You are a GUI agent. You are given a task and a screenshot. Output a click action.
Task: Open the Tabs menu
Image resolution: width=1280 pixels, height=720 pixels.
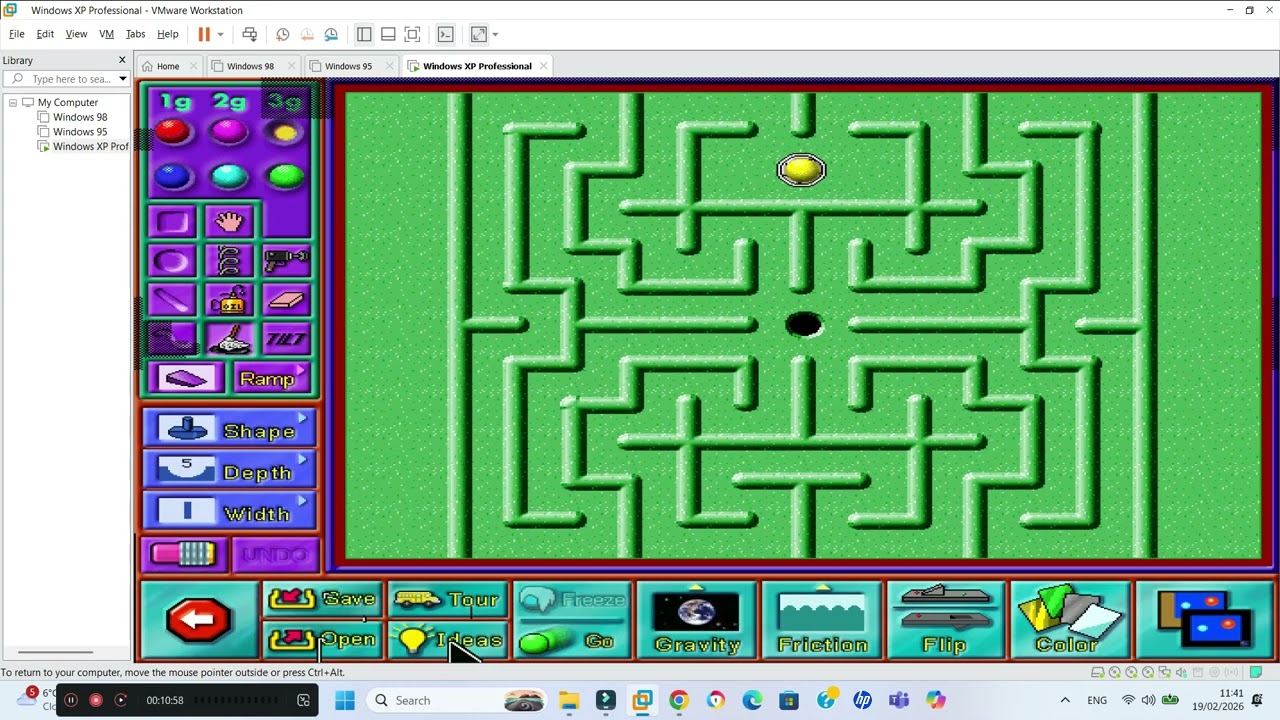pyautogui.click(x=135, y=34)
